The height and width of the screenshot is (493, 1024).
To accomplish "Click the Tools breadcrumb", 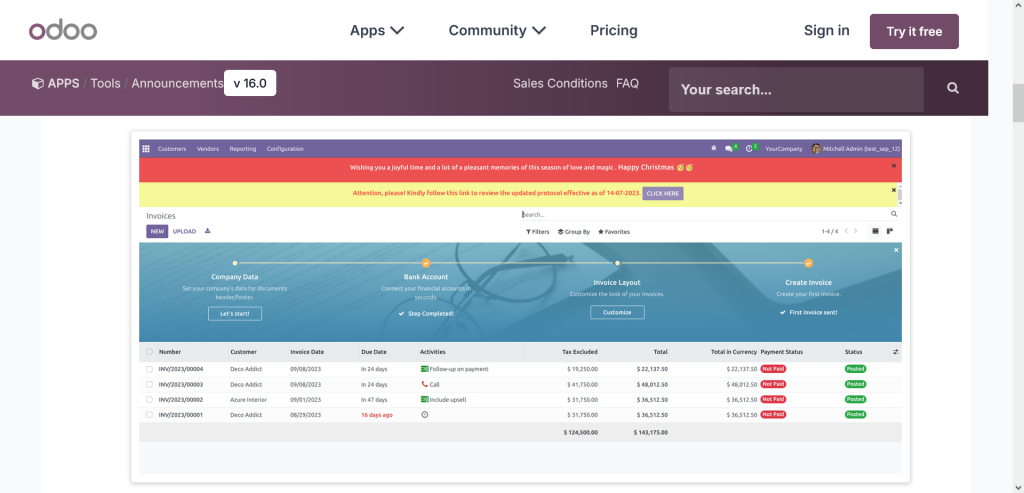I will (x=105, y=84).
